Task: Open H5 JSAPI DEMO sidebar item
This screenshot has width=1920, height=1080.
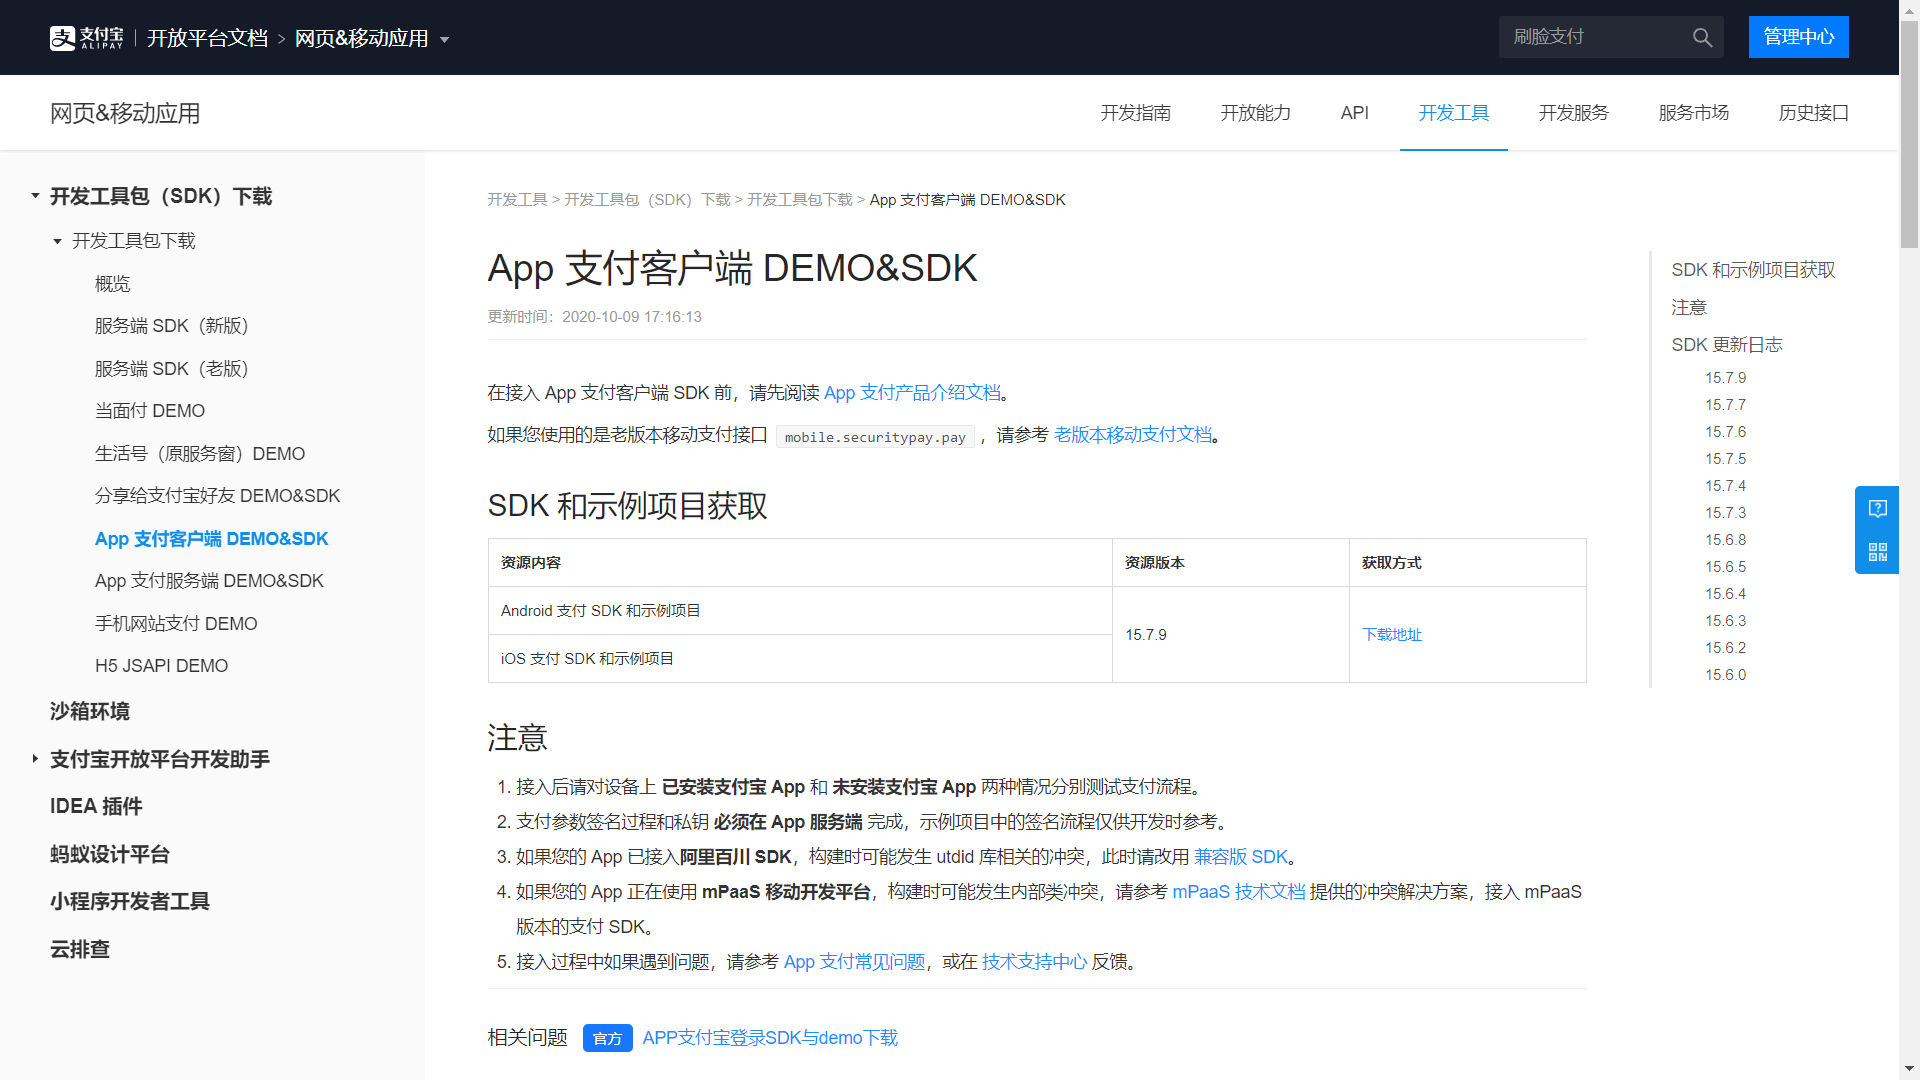Action: coord(161,666)
